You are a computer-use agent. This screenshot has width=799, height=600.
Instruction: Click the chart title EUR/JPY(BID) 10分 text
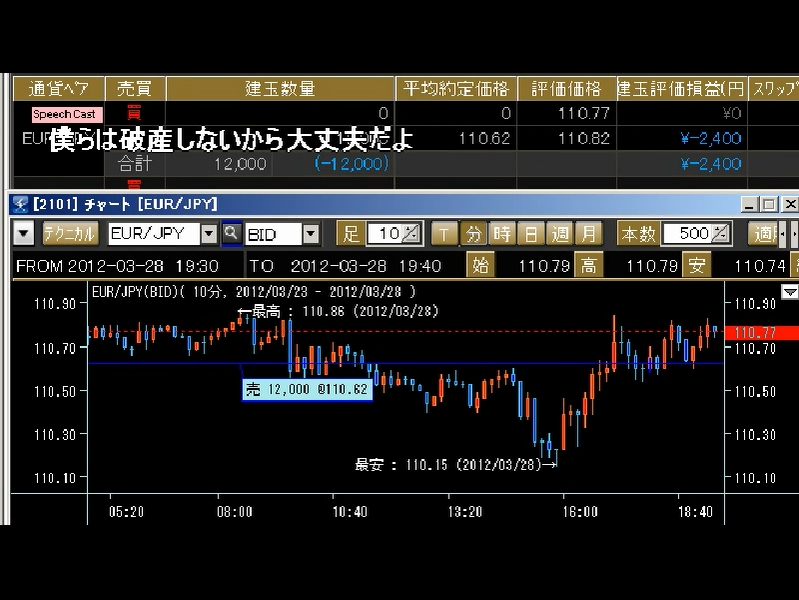click(x=254, y=292)
